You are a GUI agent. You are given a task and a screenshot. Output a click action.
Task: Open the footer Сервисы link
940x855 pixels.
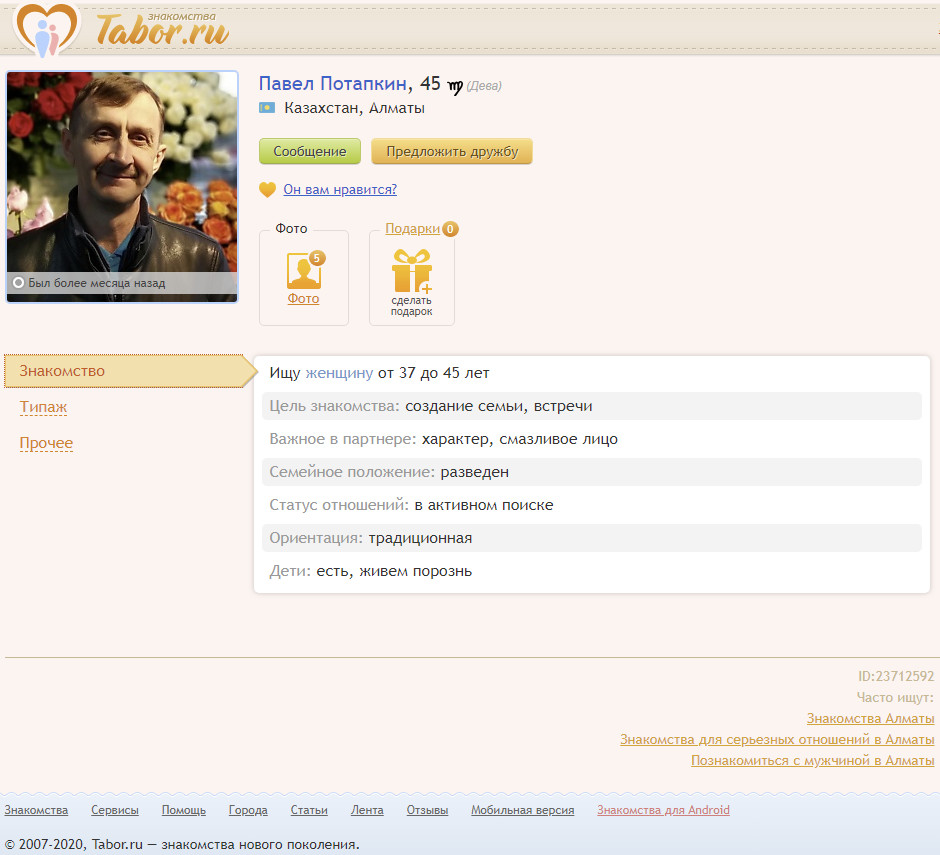click(115, 810)
